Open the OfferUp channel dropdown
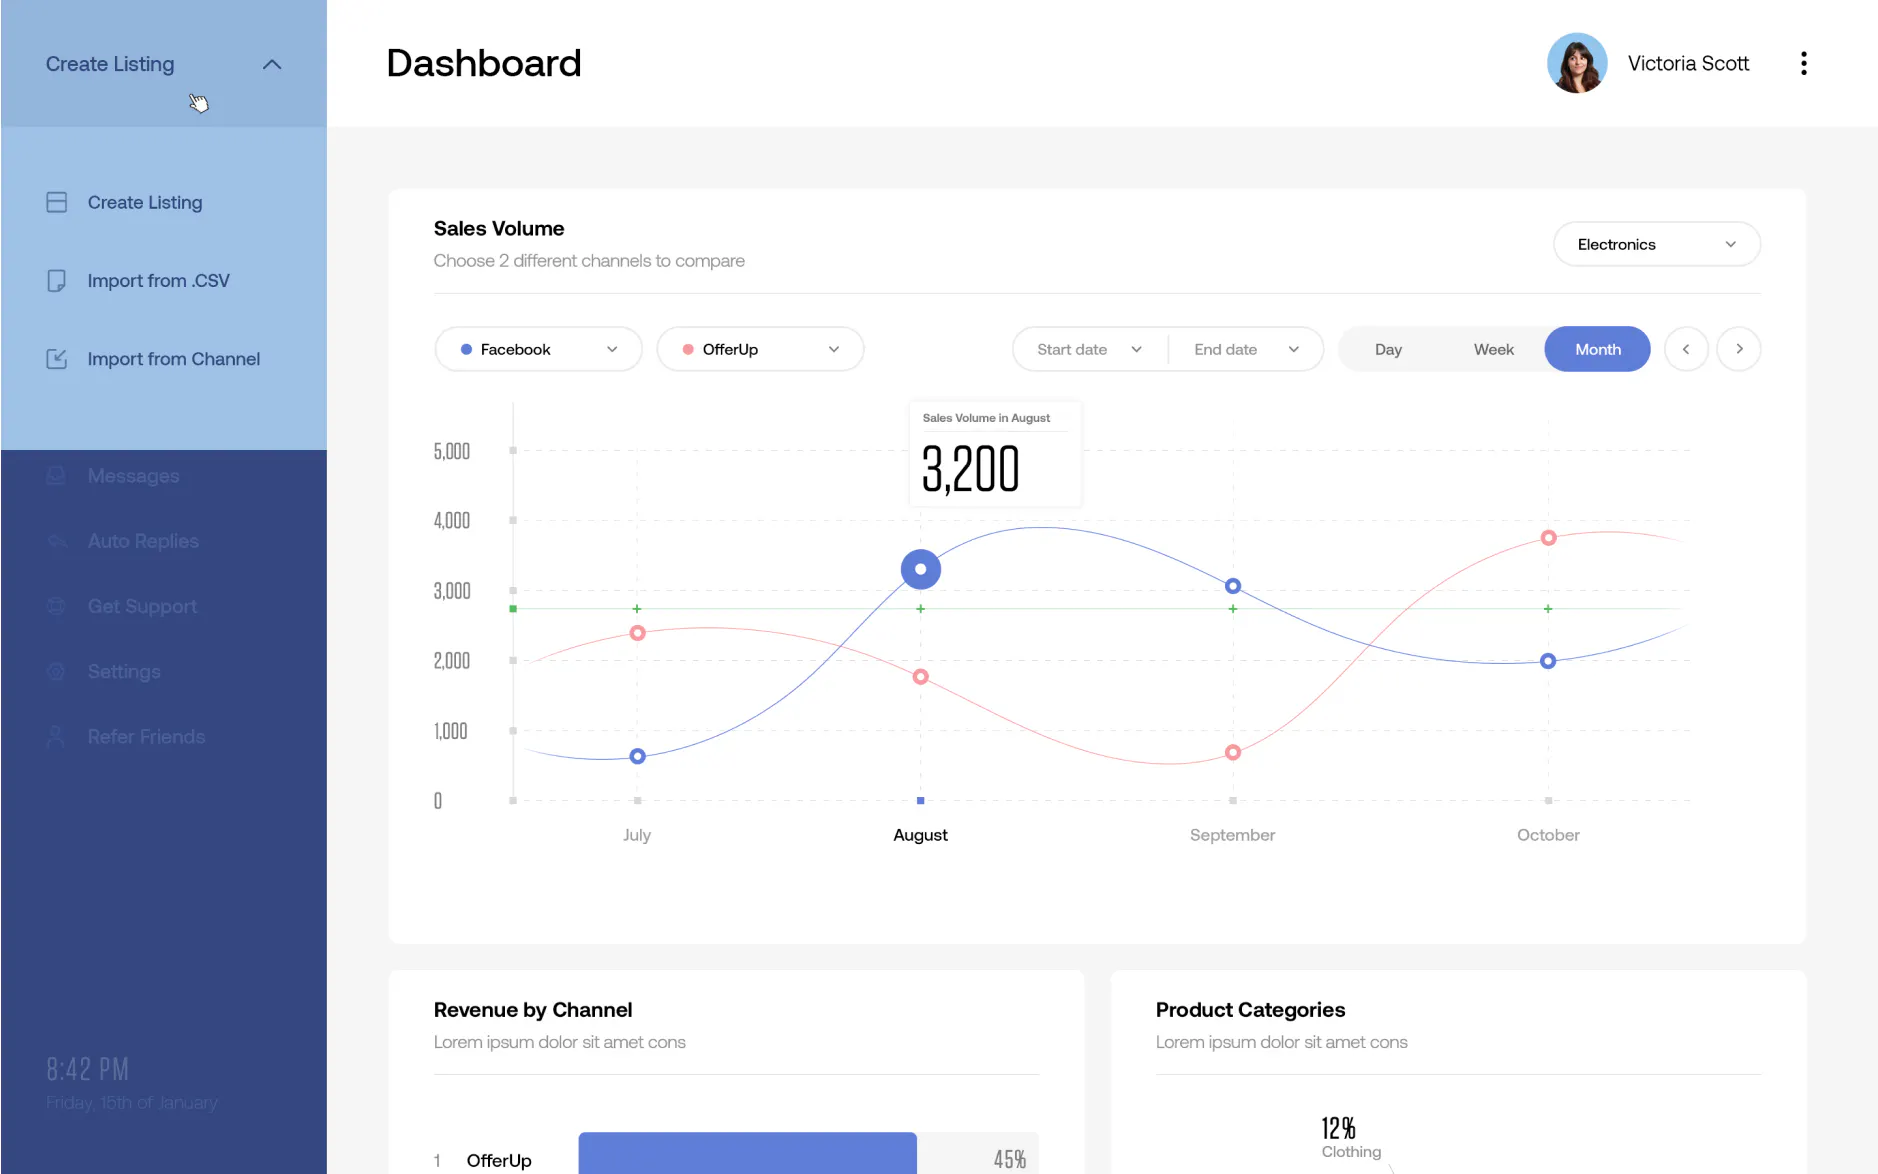The image size is (1878, 1174). pyautogui.click(x=760, y=349)
